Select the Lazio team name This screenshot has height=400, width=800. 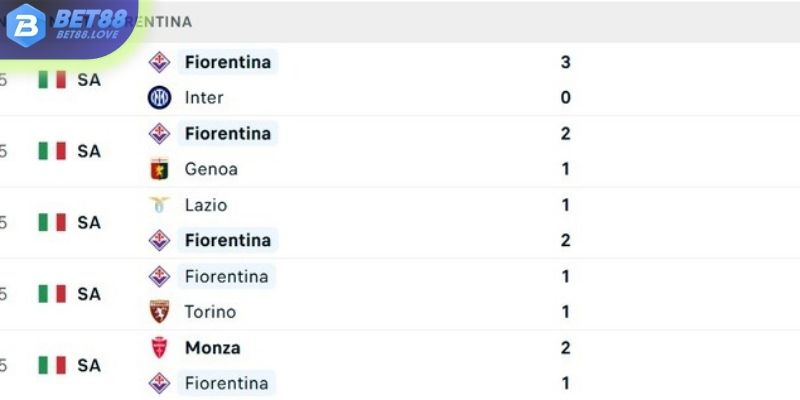(x=206, y=205)
